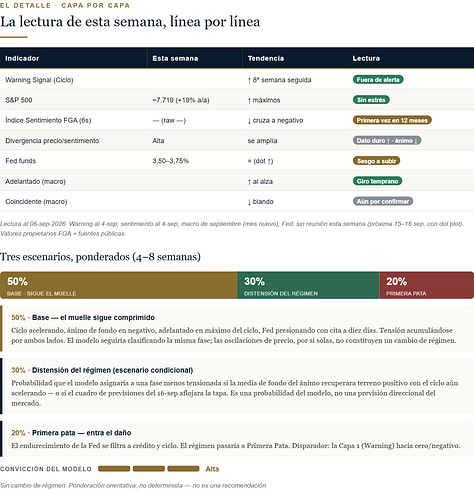Click the '3,50–3,75%' Fed funds value

point(171,161)
